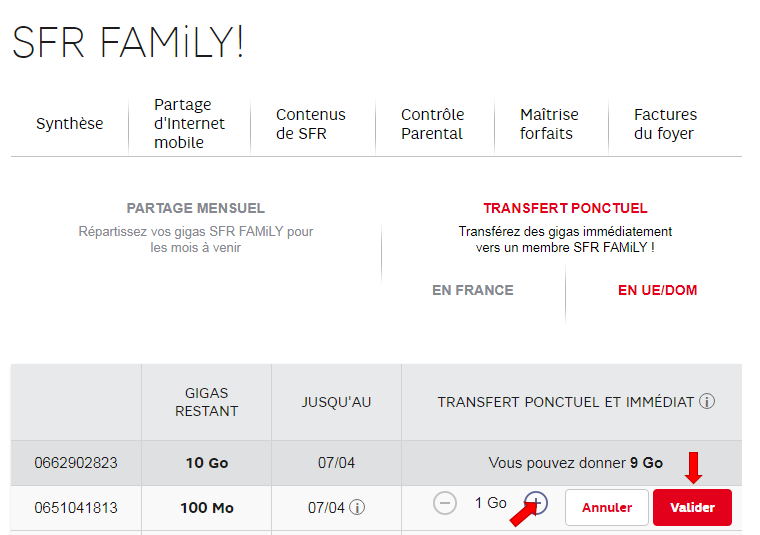Click info icon next to 07/04 date

point(357,508)
